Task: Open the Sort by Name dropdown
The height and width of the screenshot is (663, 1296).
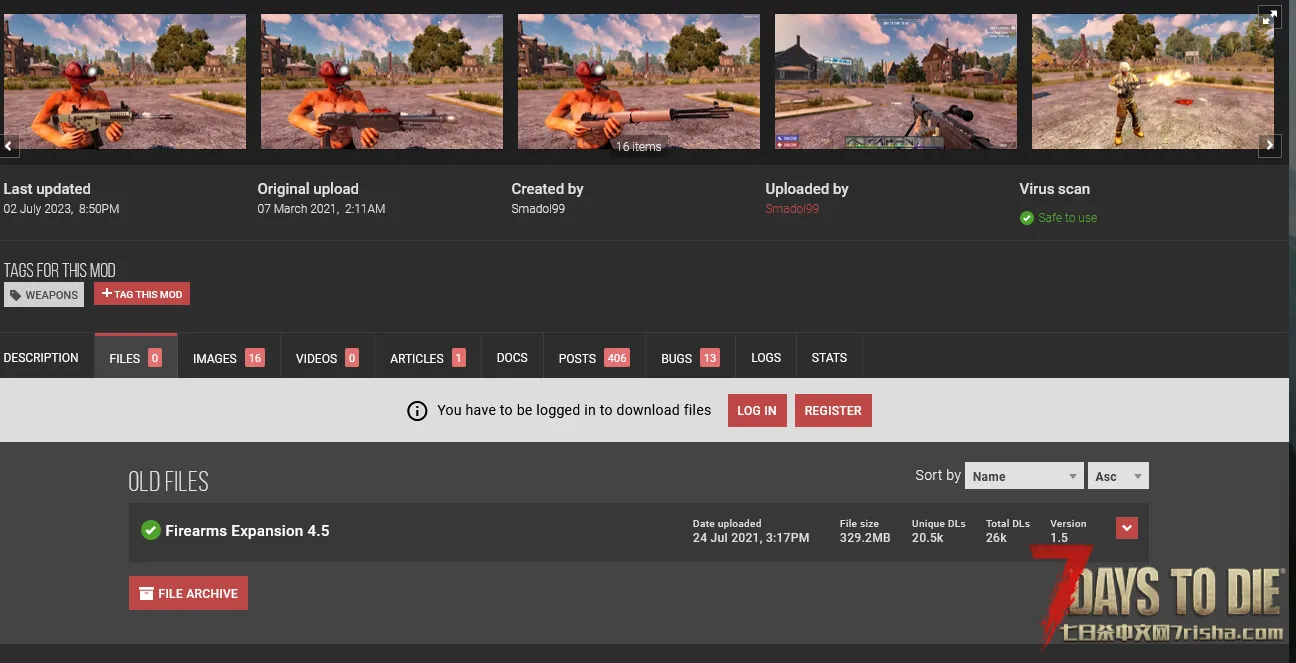Action: [1023, 476]
